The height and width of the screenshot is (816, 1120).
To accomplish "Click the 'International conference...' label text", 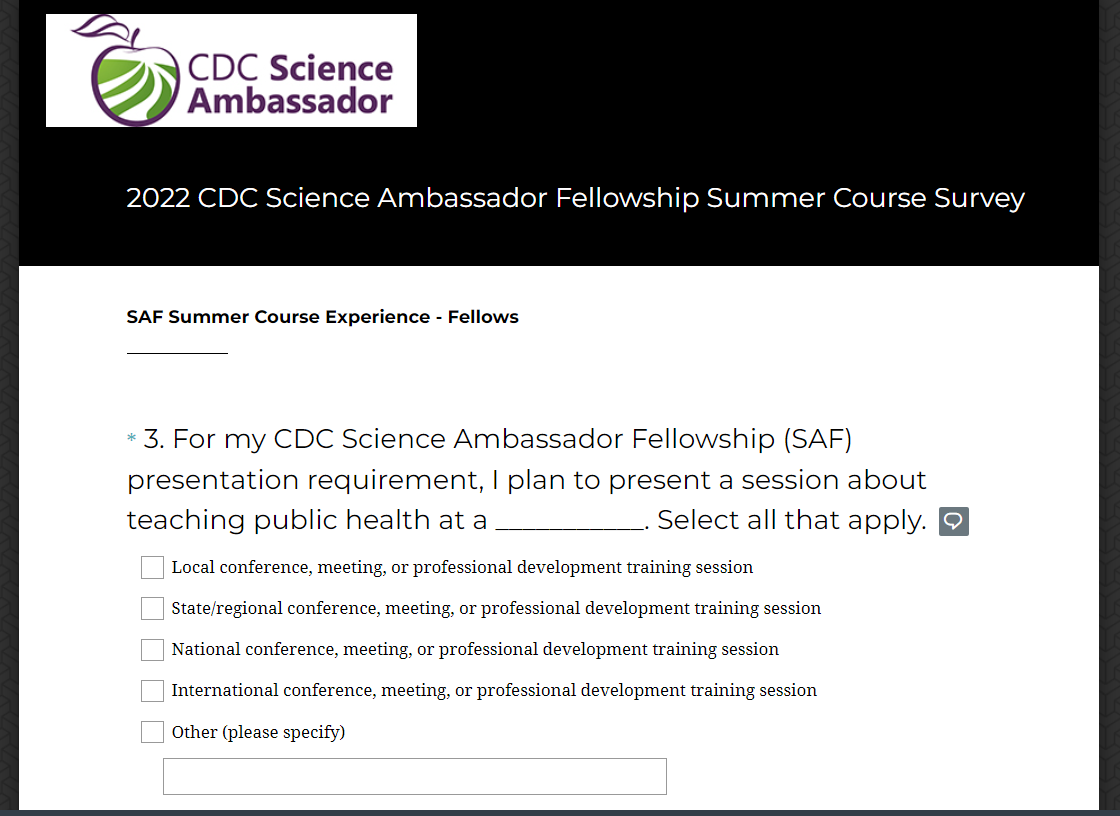I will click(494, 691).
